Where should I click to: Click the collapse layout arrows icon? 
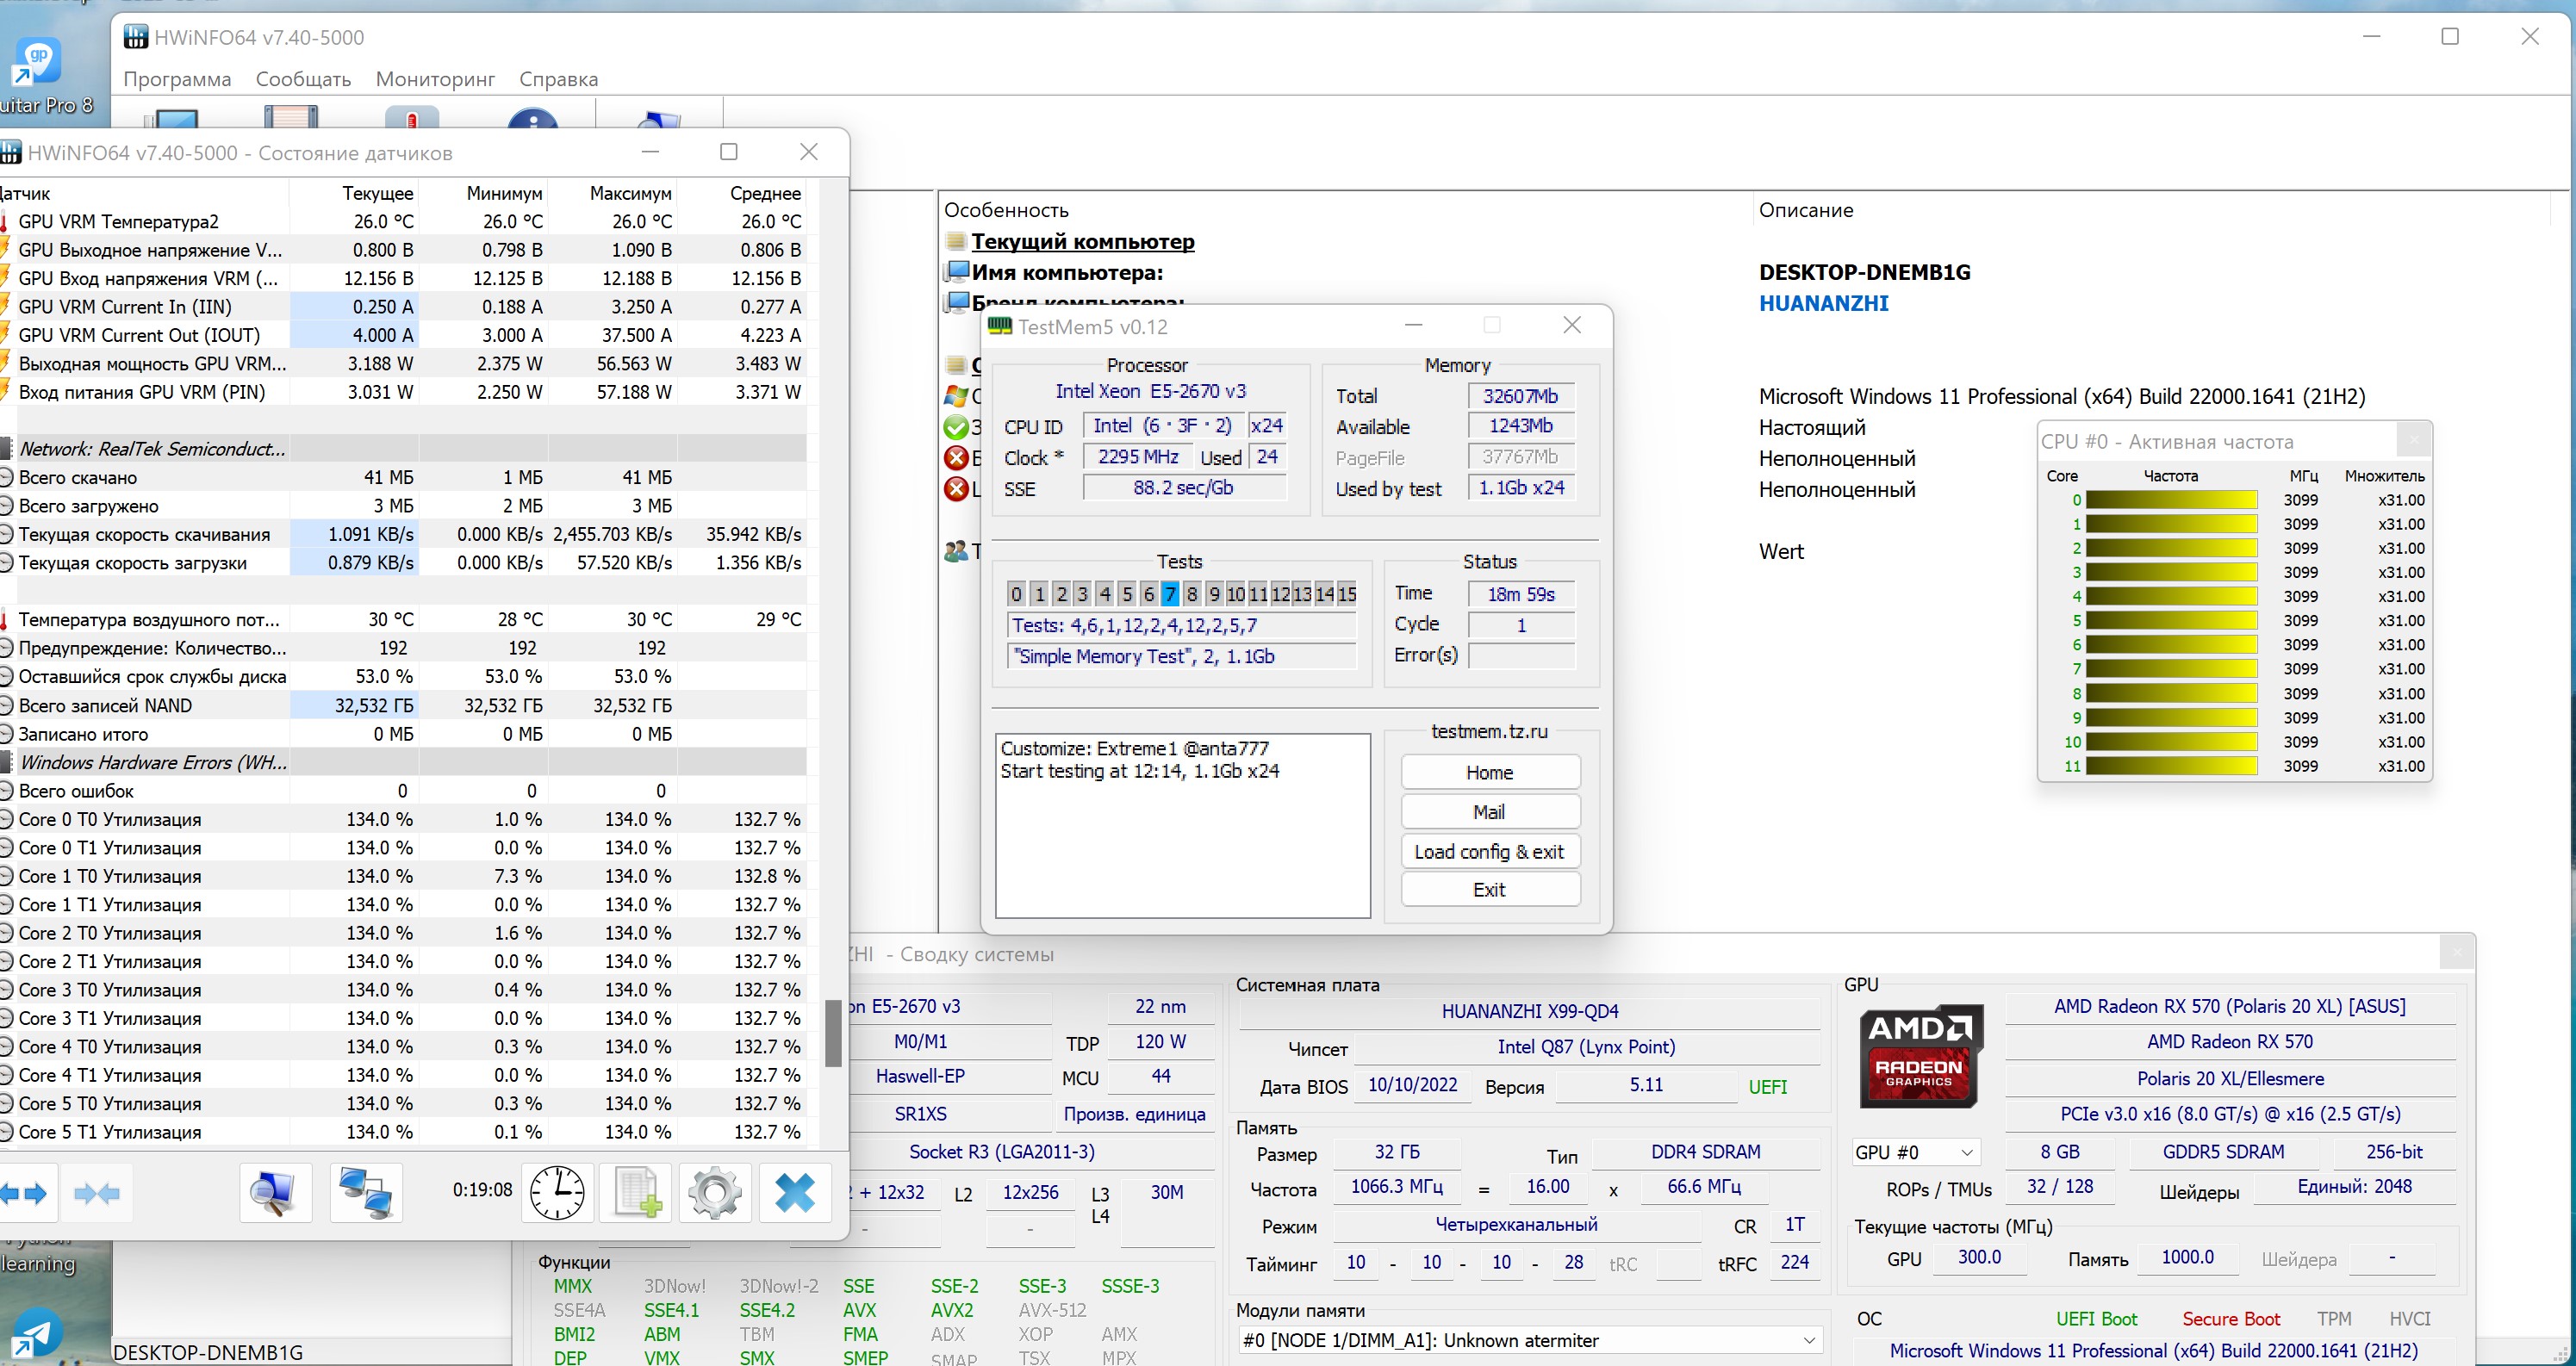tap(97, 1193)
